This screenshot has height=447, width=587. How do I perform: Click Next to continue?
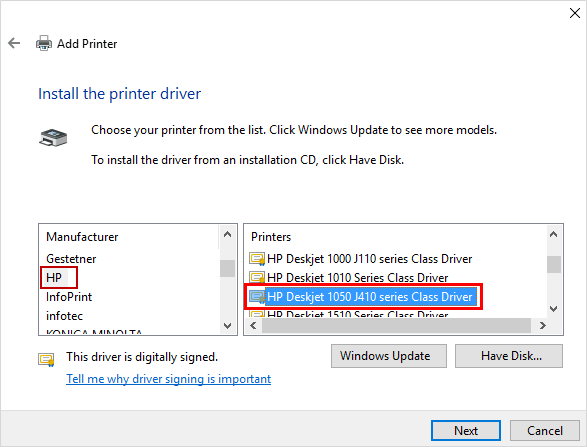point(466,431)
